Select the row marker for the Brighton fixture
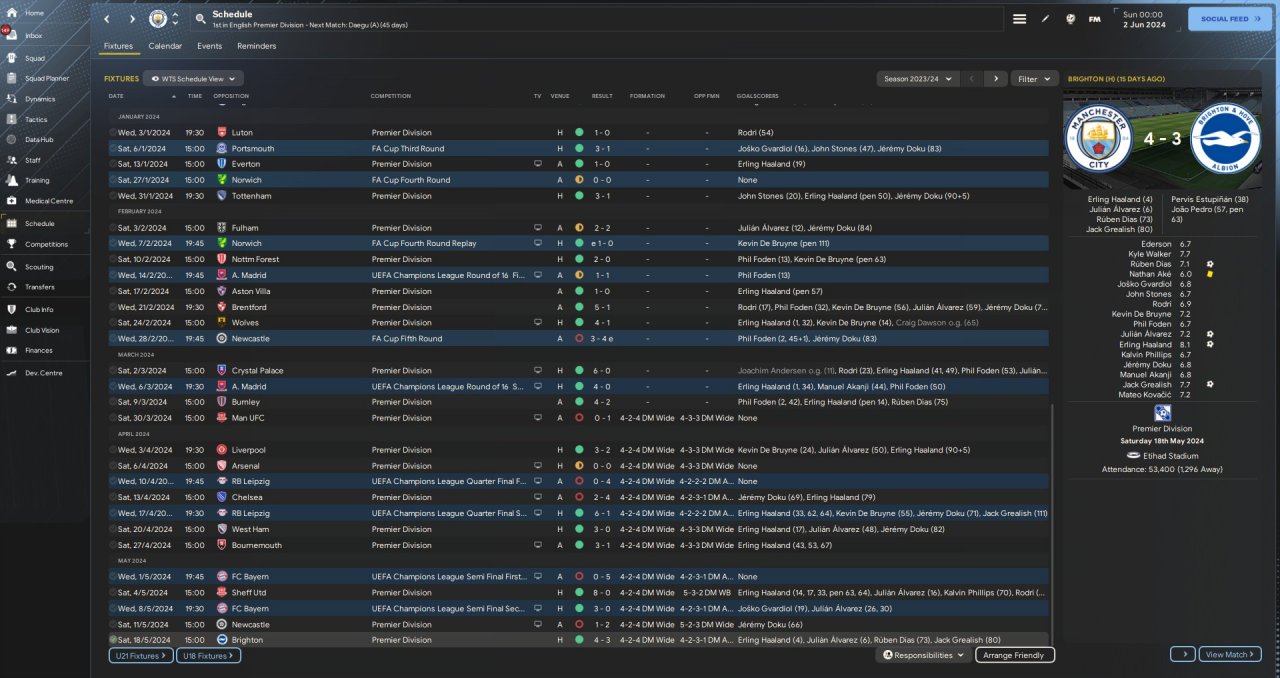 pos(113,640)
